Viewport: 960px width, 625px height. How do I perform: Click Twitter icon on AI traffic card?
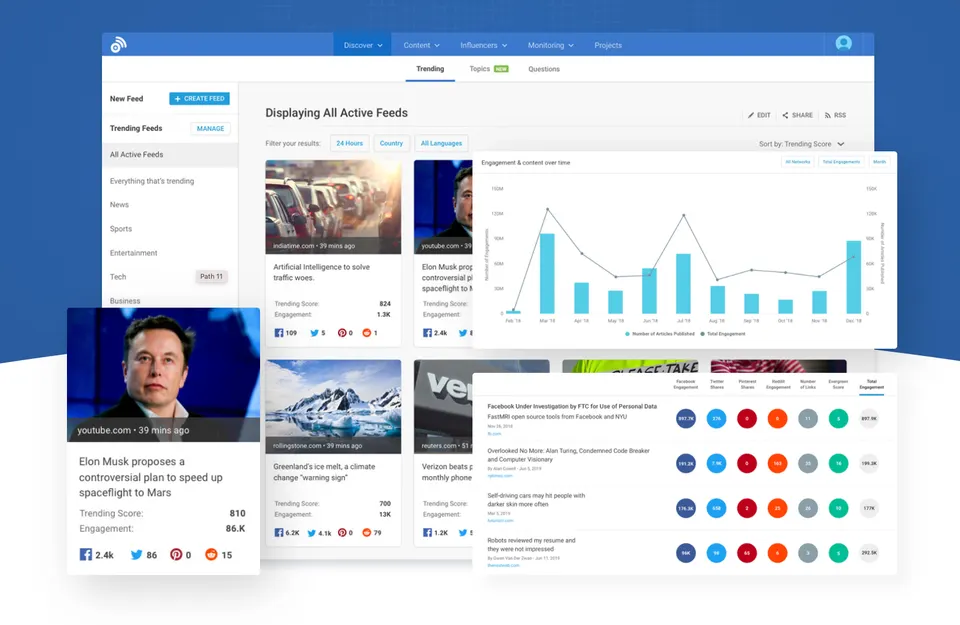pyautogui.click(x=314, y=333)
